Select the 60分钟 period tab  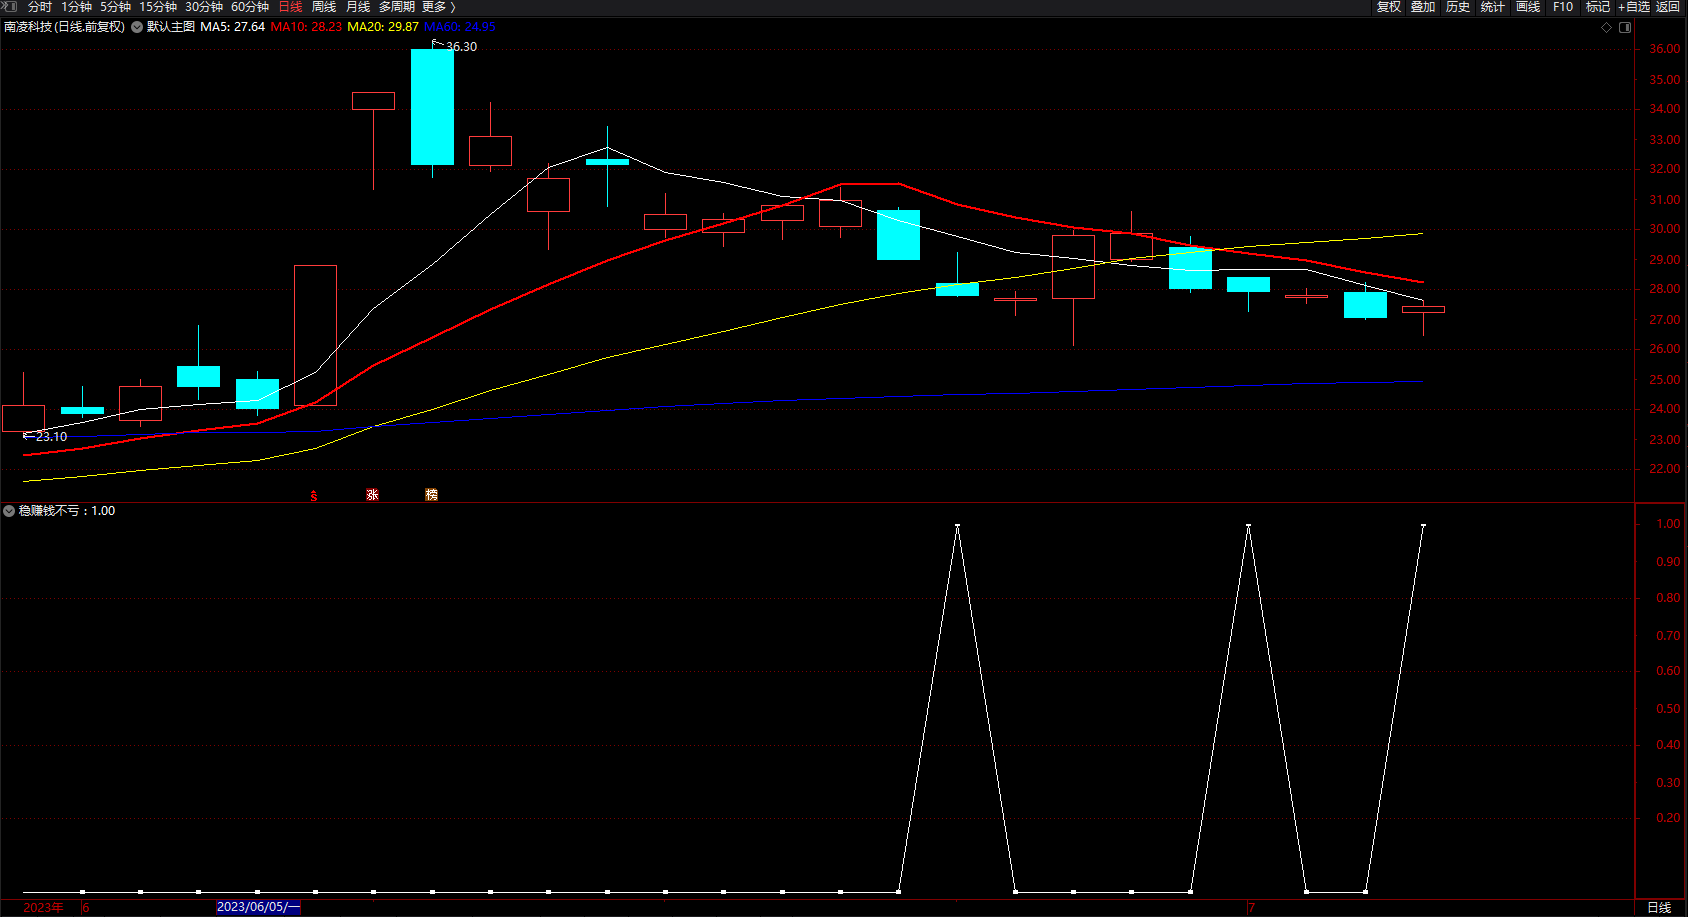[x=250, y=7]
